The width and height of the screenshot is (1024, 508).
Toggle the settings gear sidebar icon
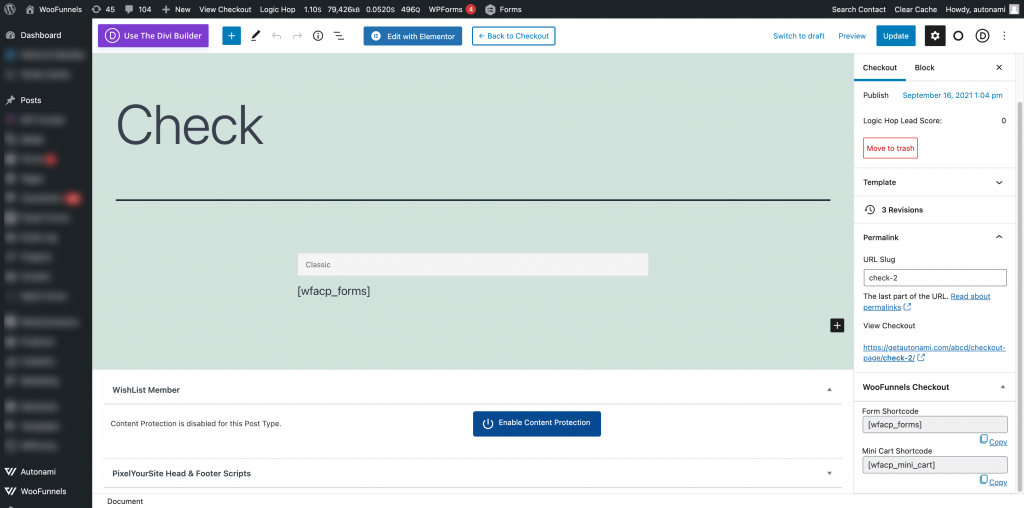[935, 36]
